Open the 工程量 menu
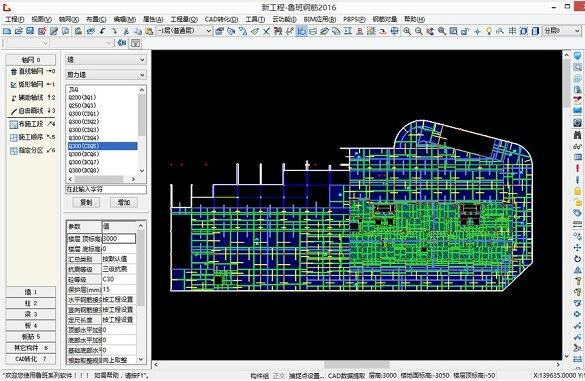 (x=184, y=19)
